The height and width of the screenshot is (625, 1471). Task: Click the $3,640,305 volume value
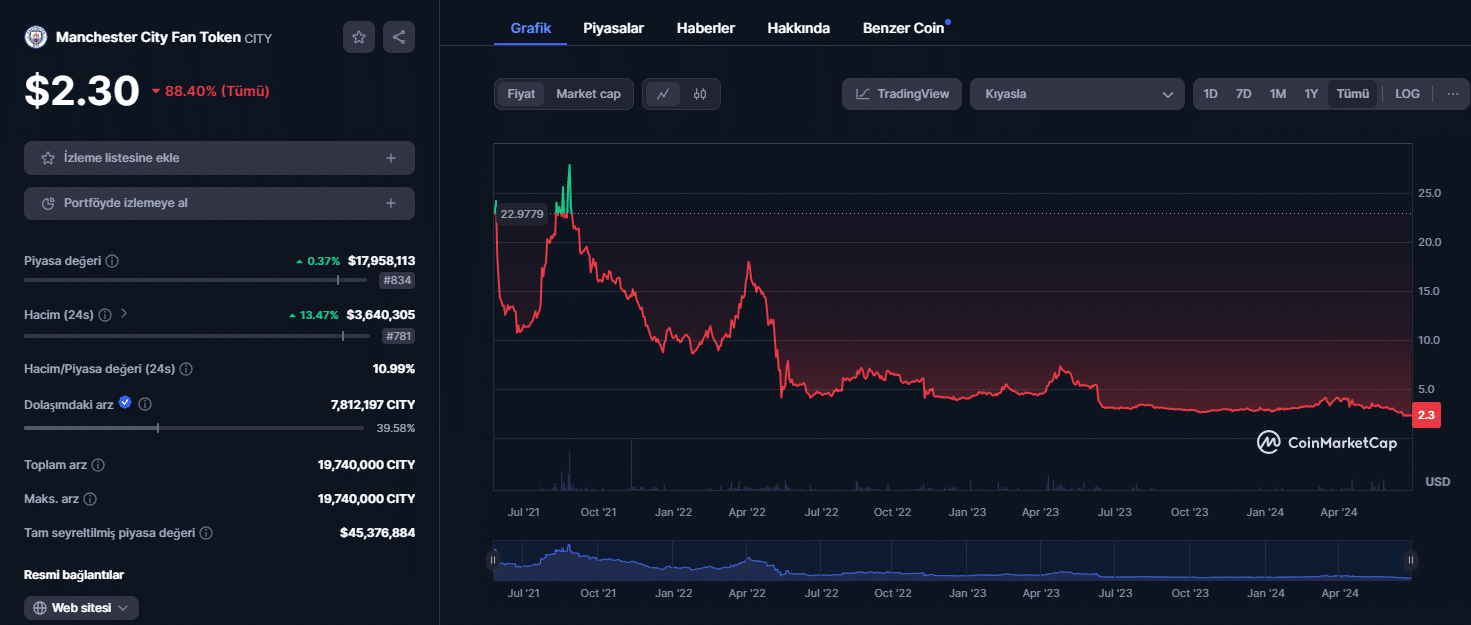(x=380, y=314)
